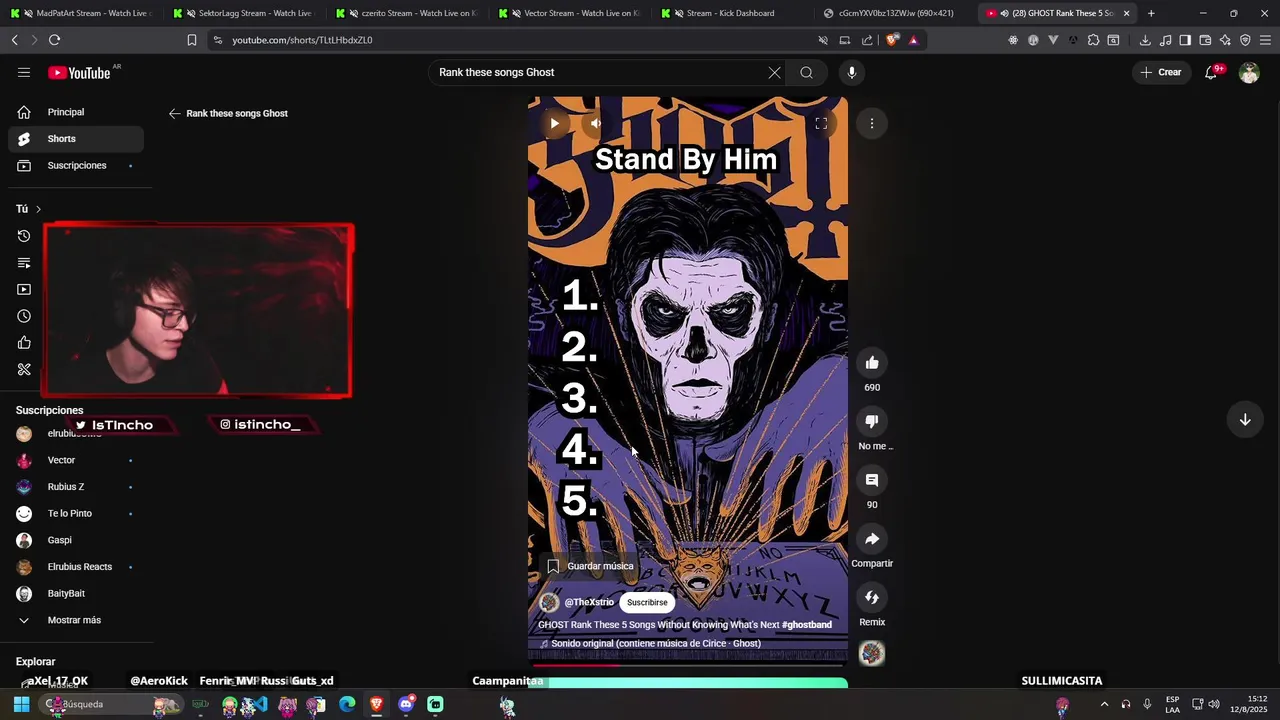Open the comments on the Short
1280x720 pixels.
click(872, 480)
